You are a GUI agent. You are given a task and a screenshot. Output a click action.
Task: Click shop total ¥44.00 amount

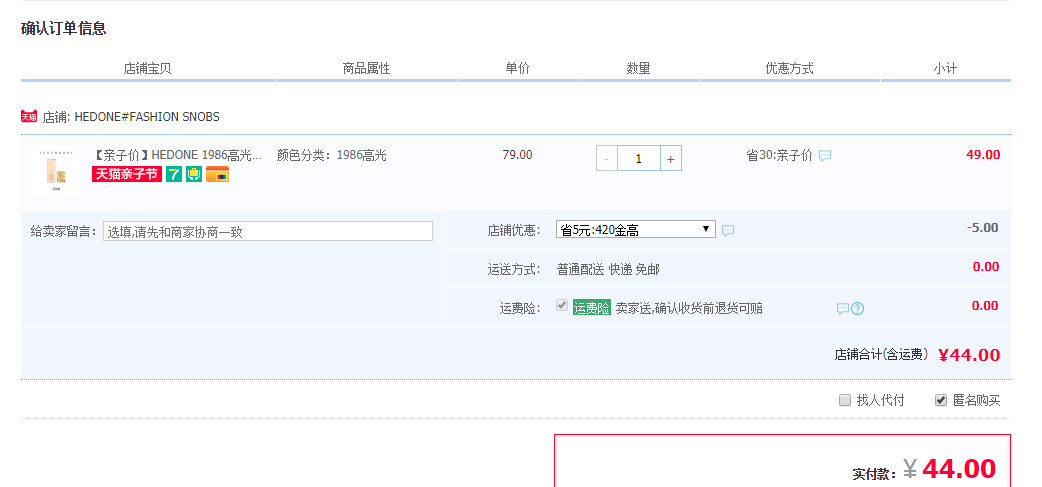969,355
